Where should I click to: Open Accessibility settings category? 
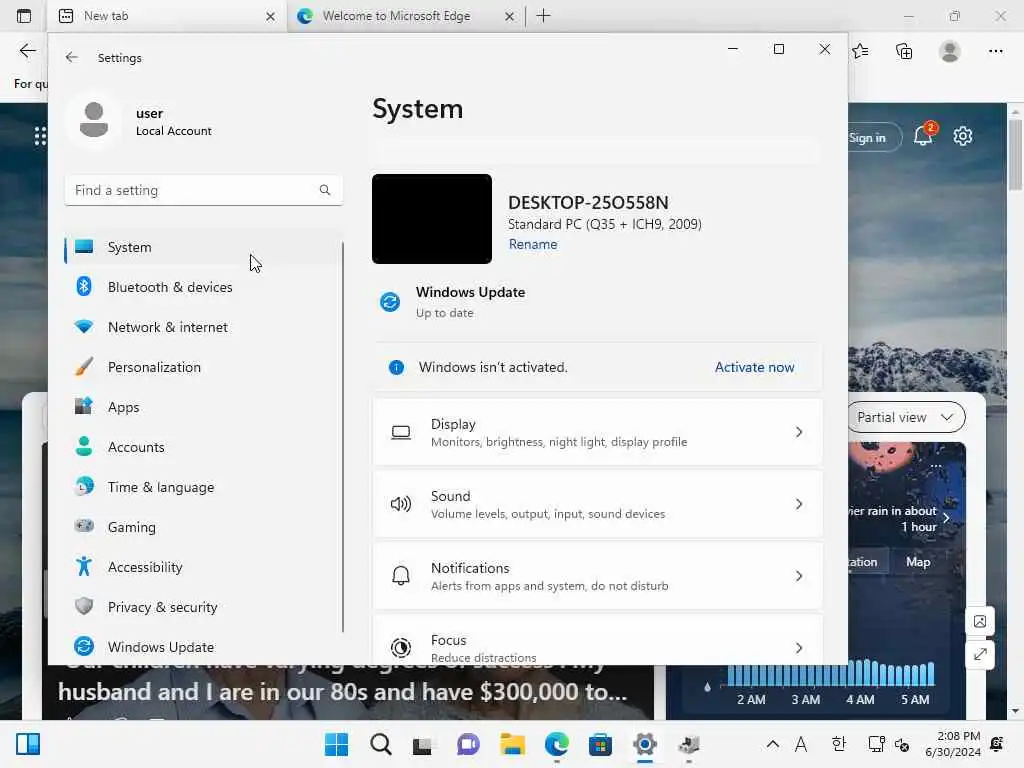click(x=202, y=567)
